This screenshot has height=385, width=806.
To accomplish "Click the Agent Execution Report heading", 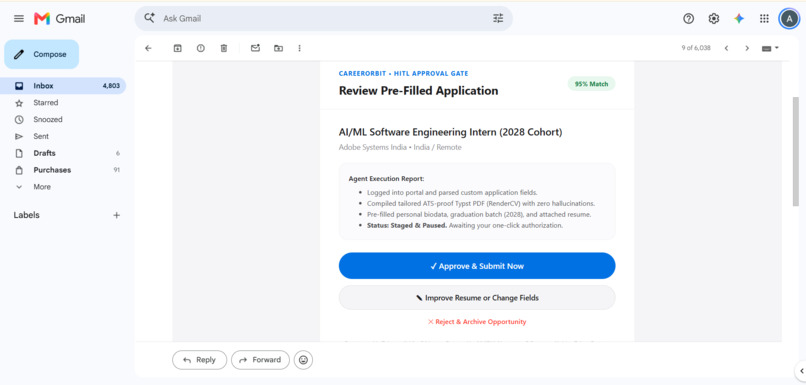I will point(387,179).
